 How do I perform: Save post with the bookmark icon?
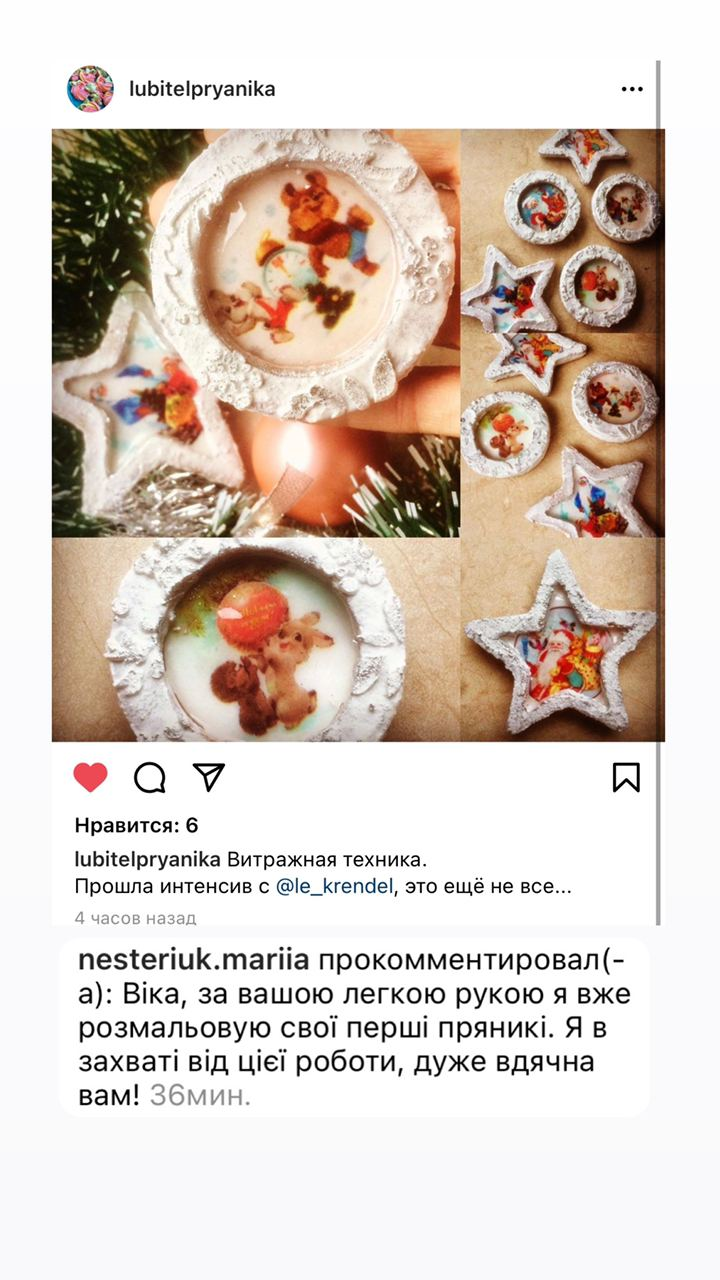tap(626, 777)
